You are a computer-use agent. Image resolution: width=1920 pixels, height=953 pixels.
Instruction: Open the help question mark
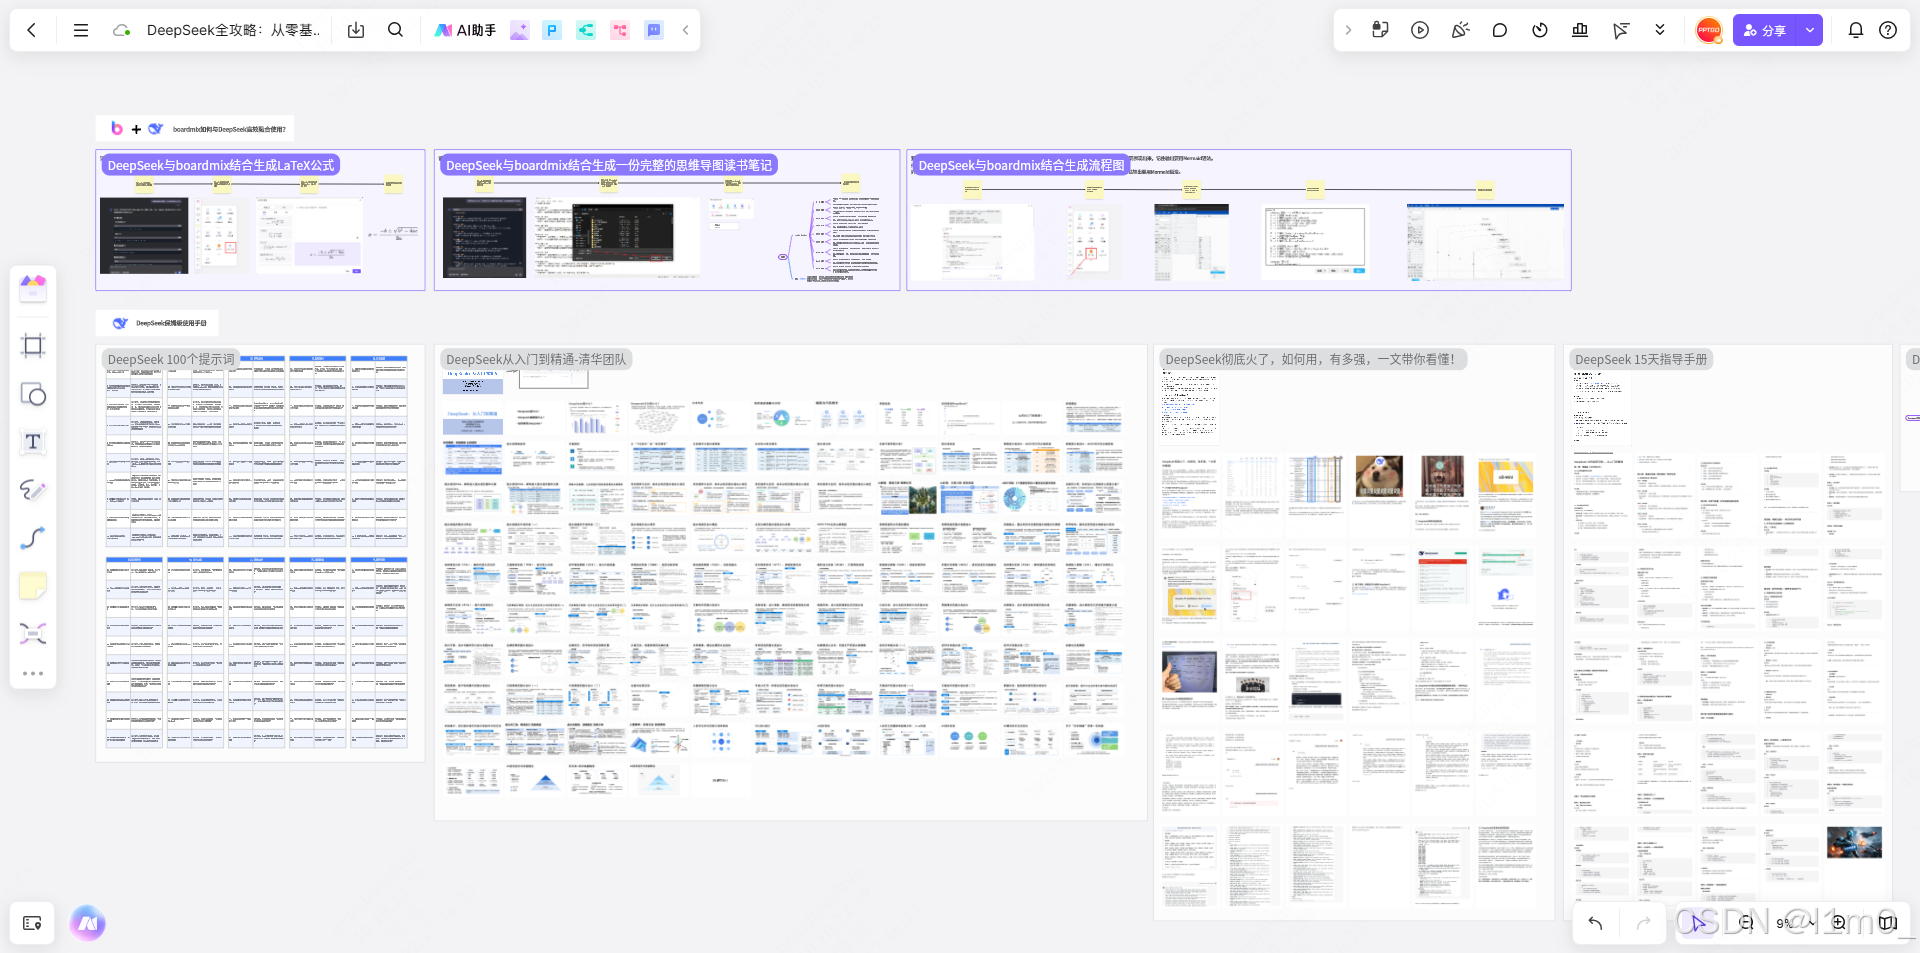point(1888,30)
